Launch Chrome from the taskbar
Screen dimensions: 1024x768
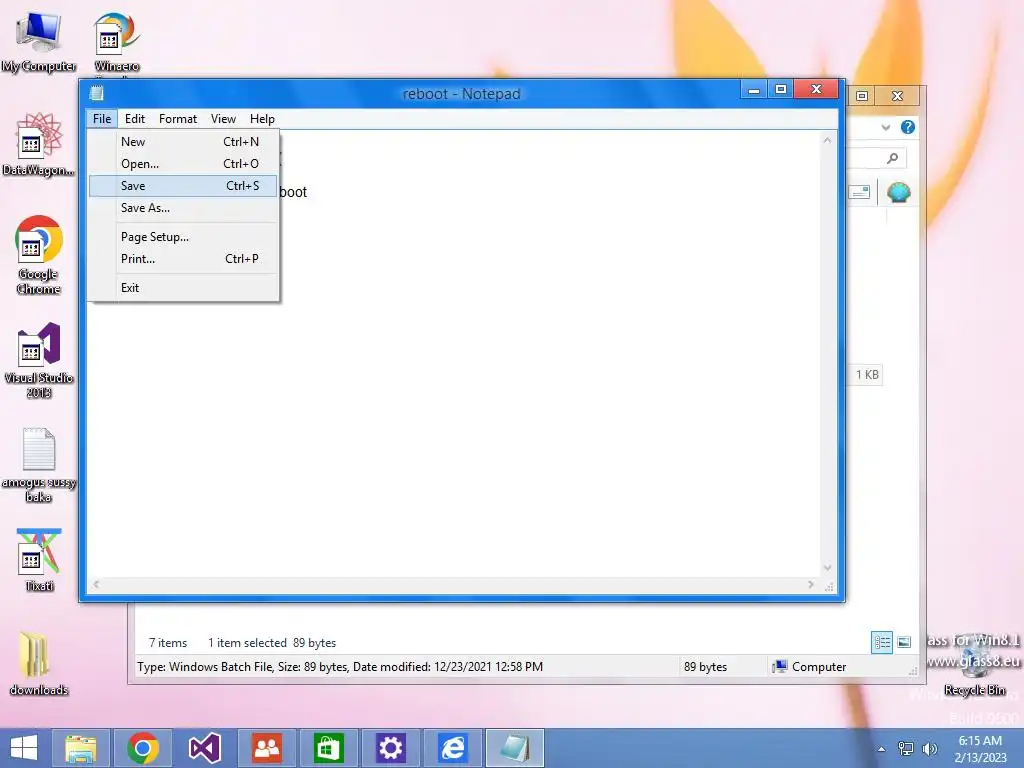pos(143,748)
